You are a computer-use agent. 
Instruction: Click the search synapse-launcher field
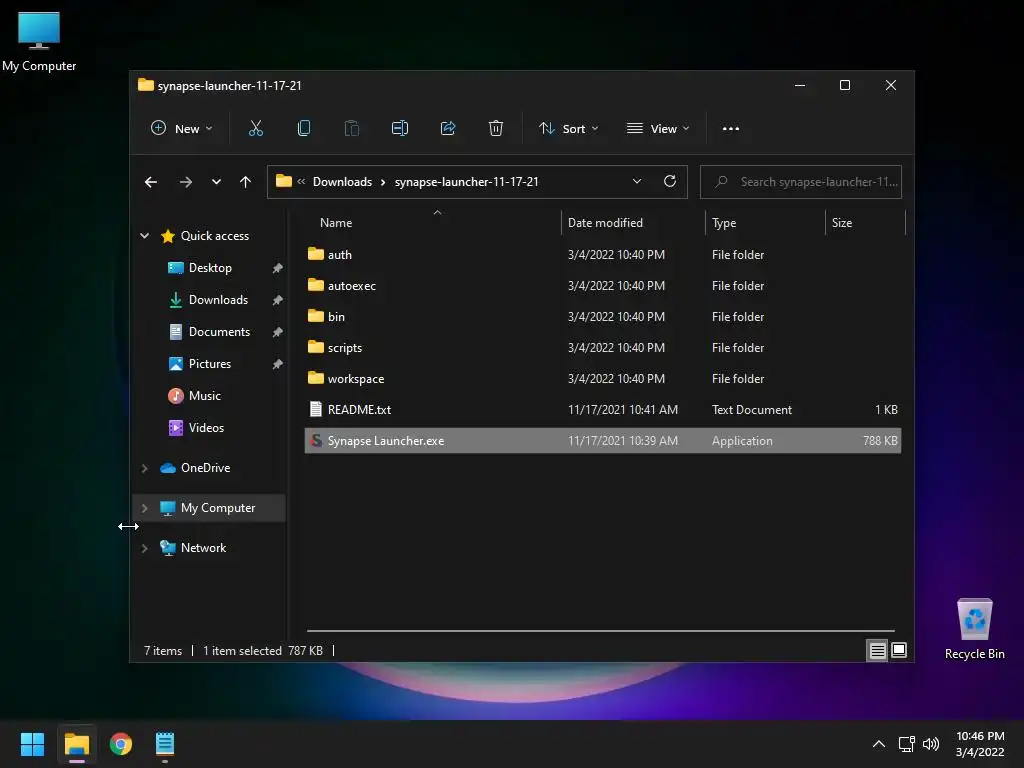[x=801, y=182]
